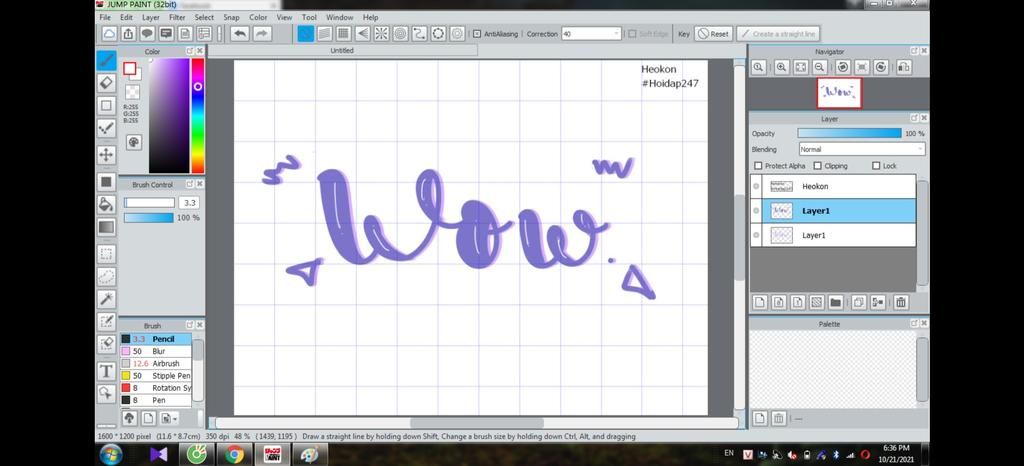Click Create a straight line button
Screen dimensions: 1024x466
pyautogui.click(x=778, y=34)
